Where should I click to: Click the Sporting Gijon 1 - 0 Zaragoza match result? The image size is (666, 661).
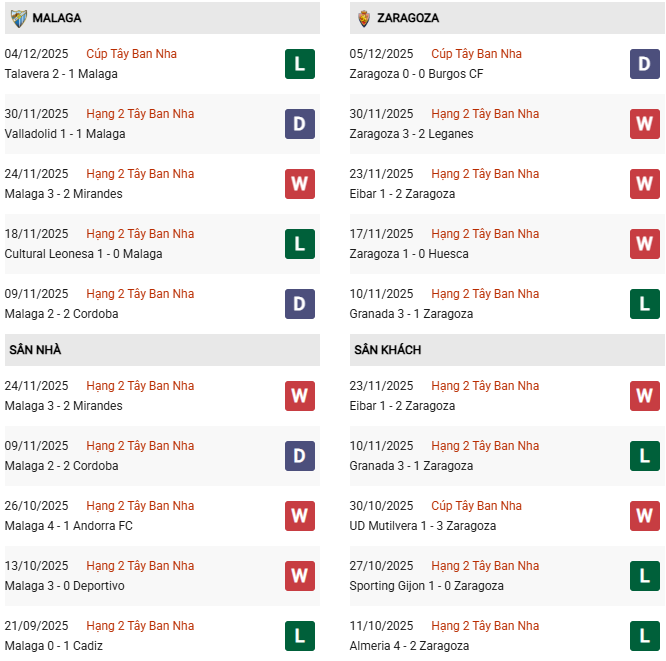coord(426,586)
